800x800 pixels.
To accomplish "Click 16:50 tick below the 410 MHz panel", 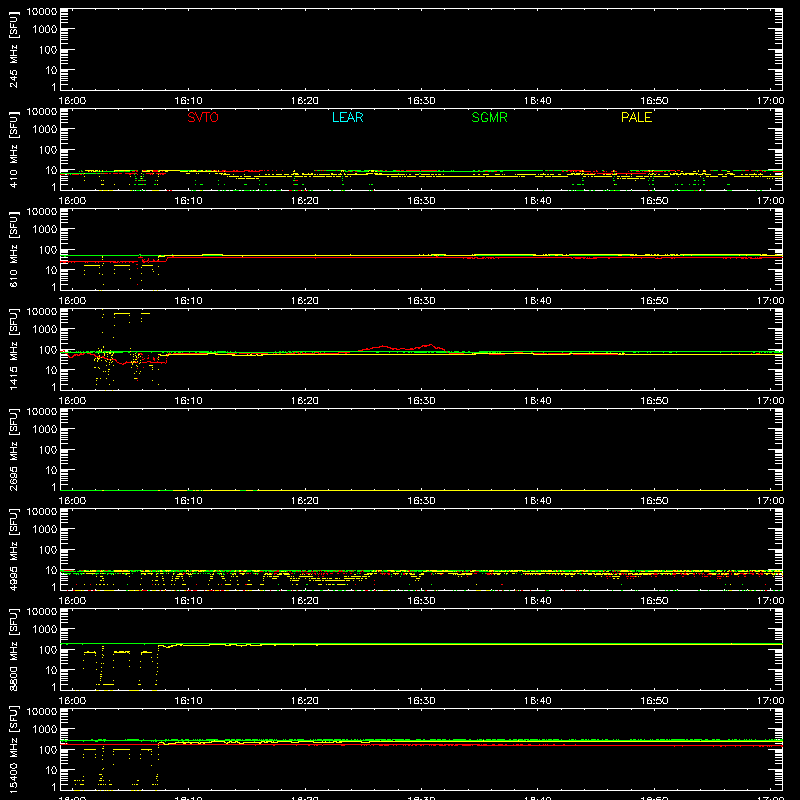I will [x=654, y=201].
